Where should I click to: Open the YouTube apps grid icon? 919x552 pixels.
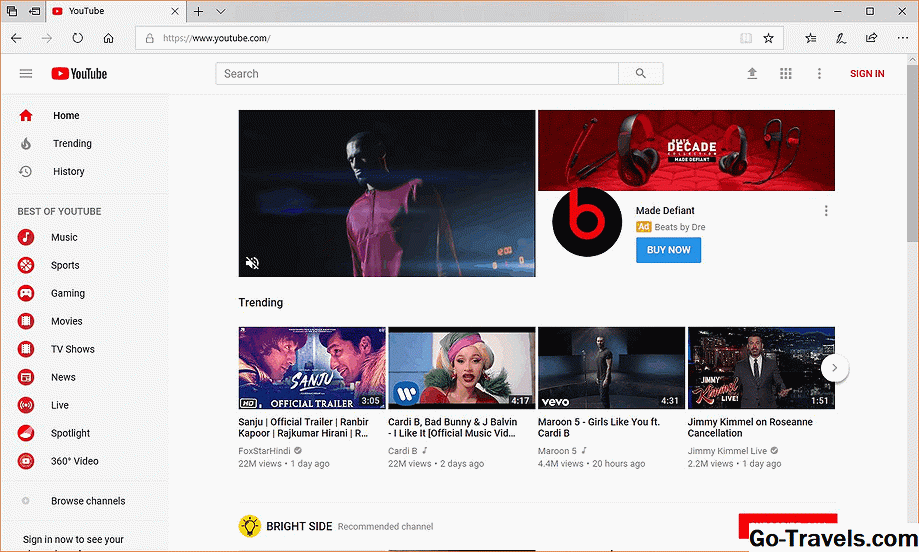click(x=786, y=73)
